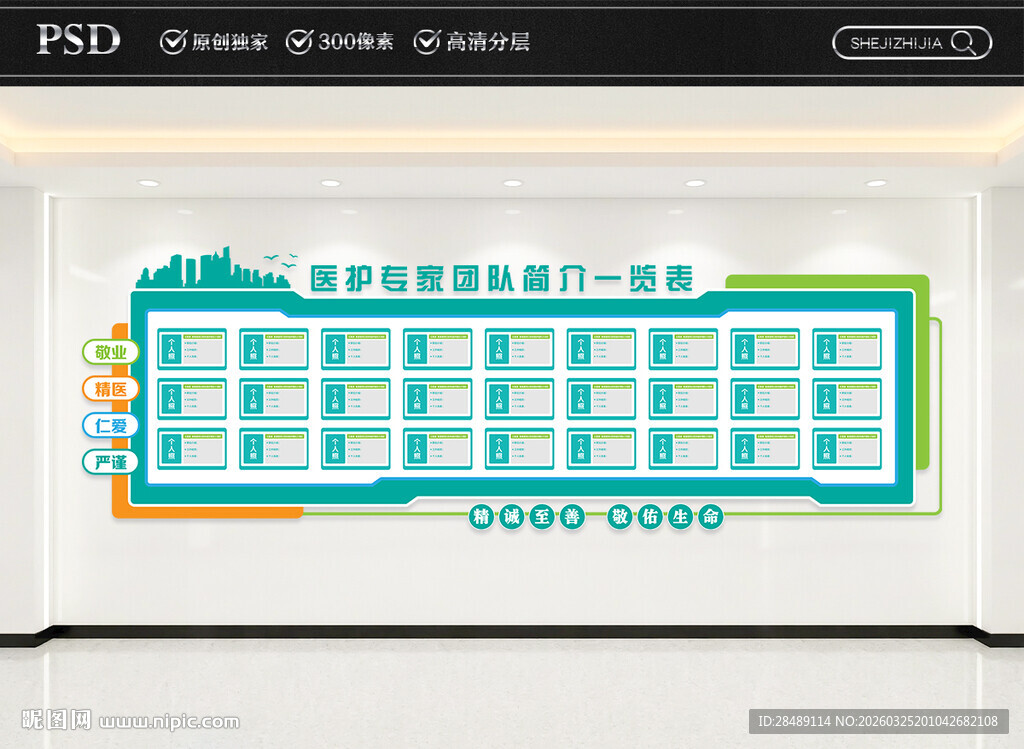
Task: Click the 敬 circle badge
Action: point(620,517)
